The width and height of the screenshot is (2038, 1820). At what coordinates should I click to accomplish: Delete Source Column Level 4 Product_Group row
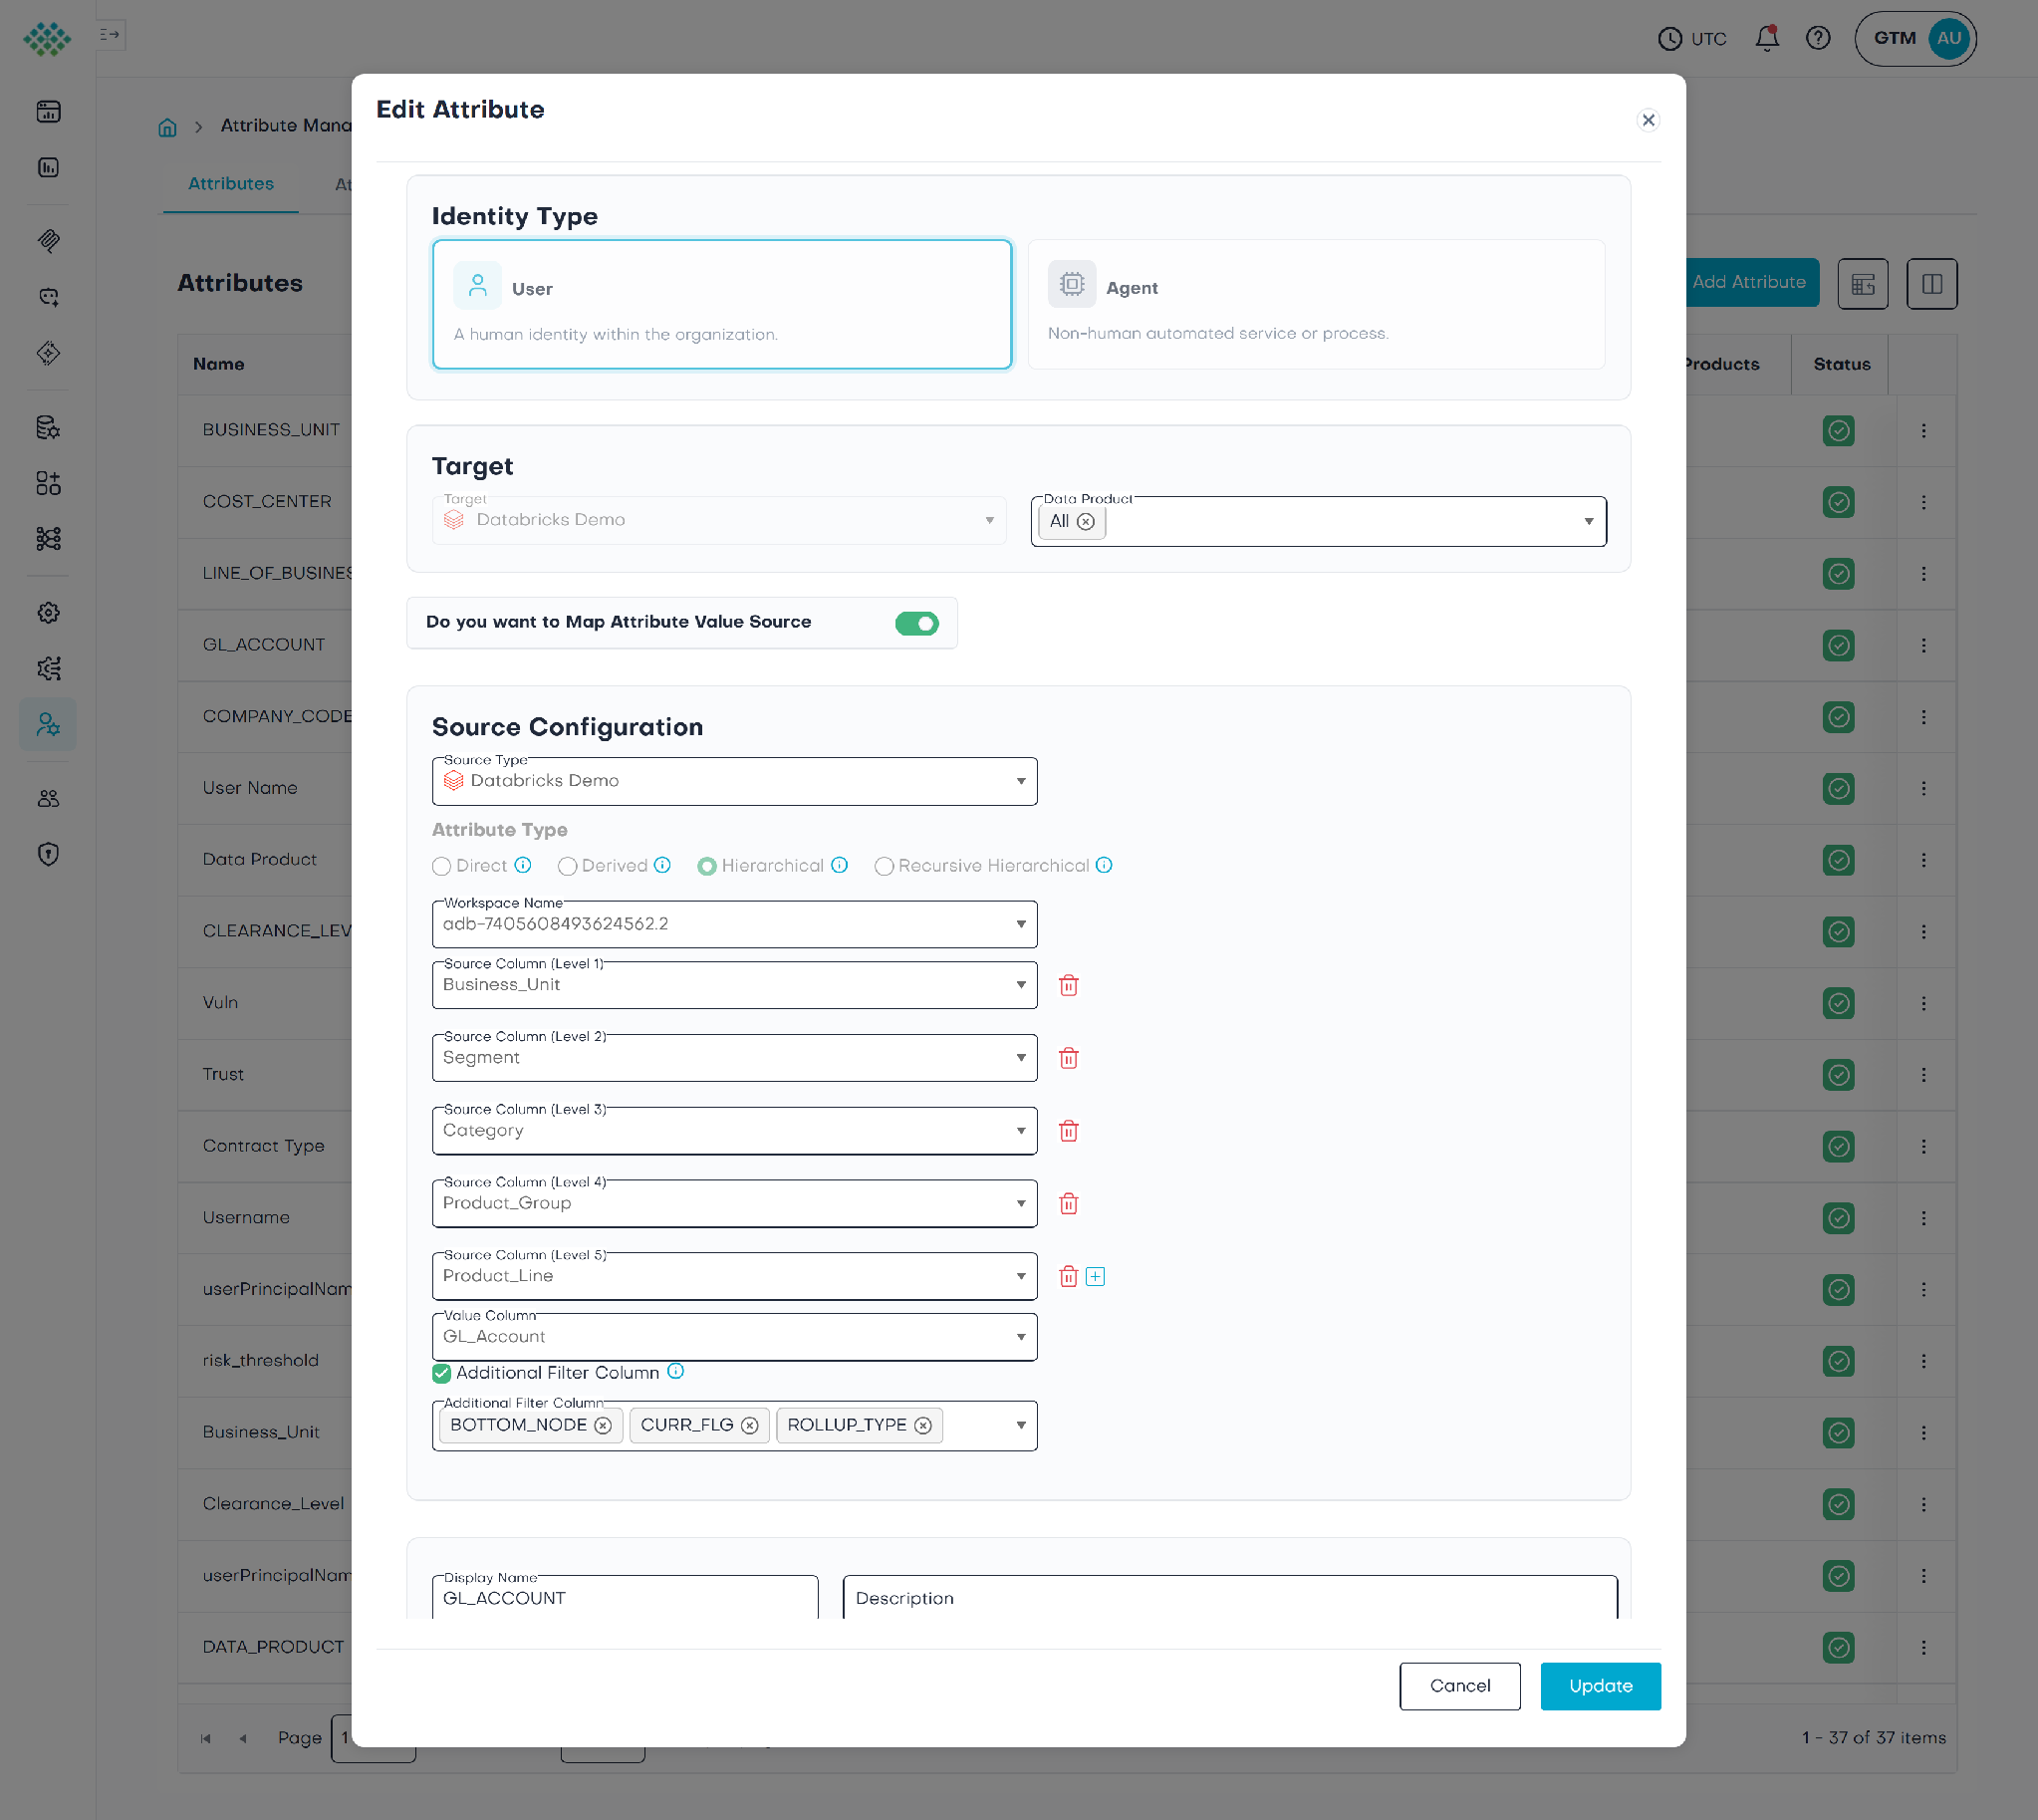(x=1068, y=1203)
